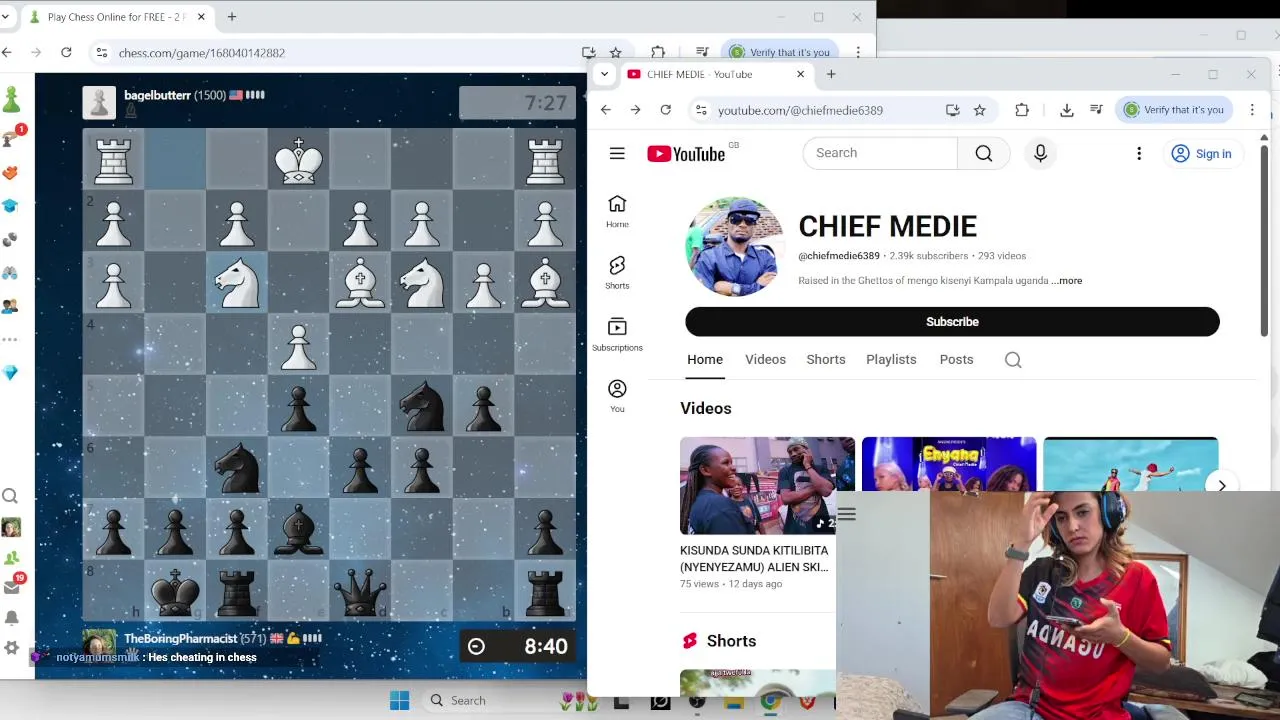Open Shorts in YouTube mini sidebar
This screenshot has width=1280, height=720.
point(617,272)
